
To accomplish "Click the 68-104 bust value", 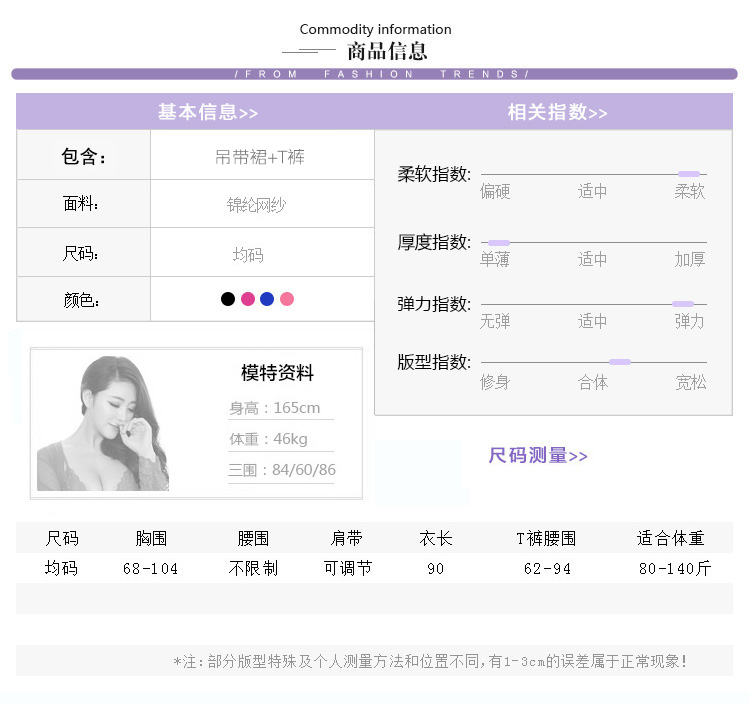I will (150, 569).
